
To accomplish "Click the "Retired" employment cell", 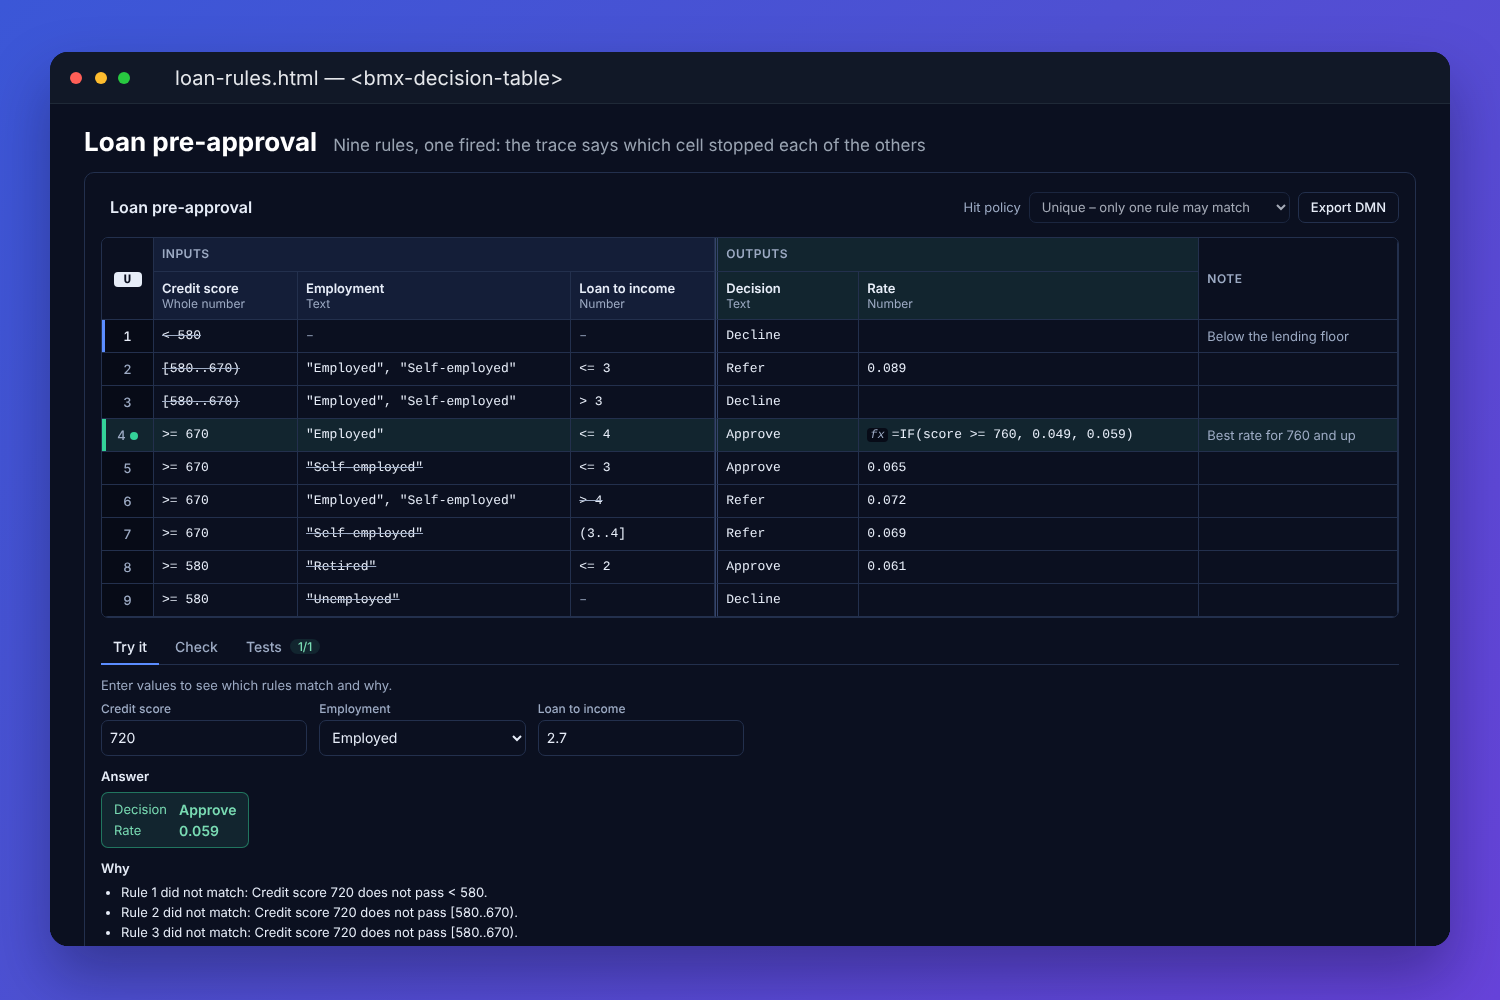I will coord(434,567).
